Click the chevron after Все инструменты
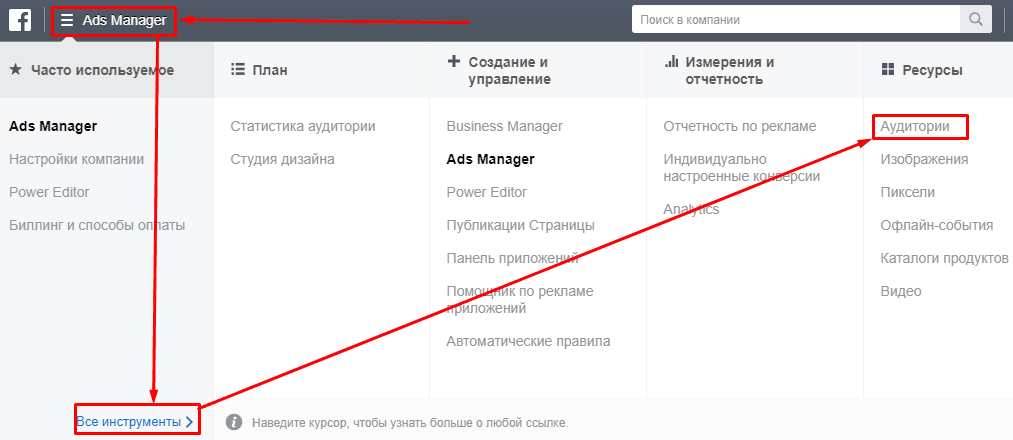 (189, 422)
